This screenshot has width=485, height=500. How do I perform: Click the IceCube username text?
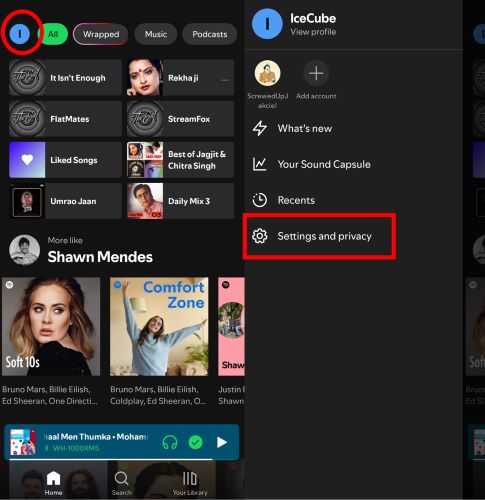pyautogui.click(x=313, y=18)
